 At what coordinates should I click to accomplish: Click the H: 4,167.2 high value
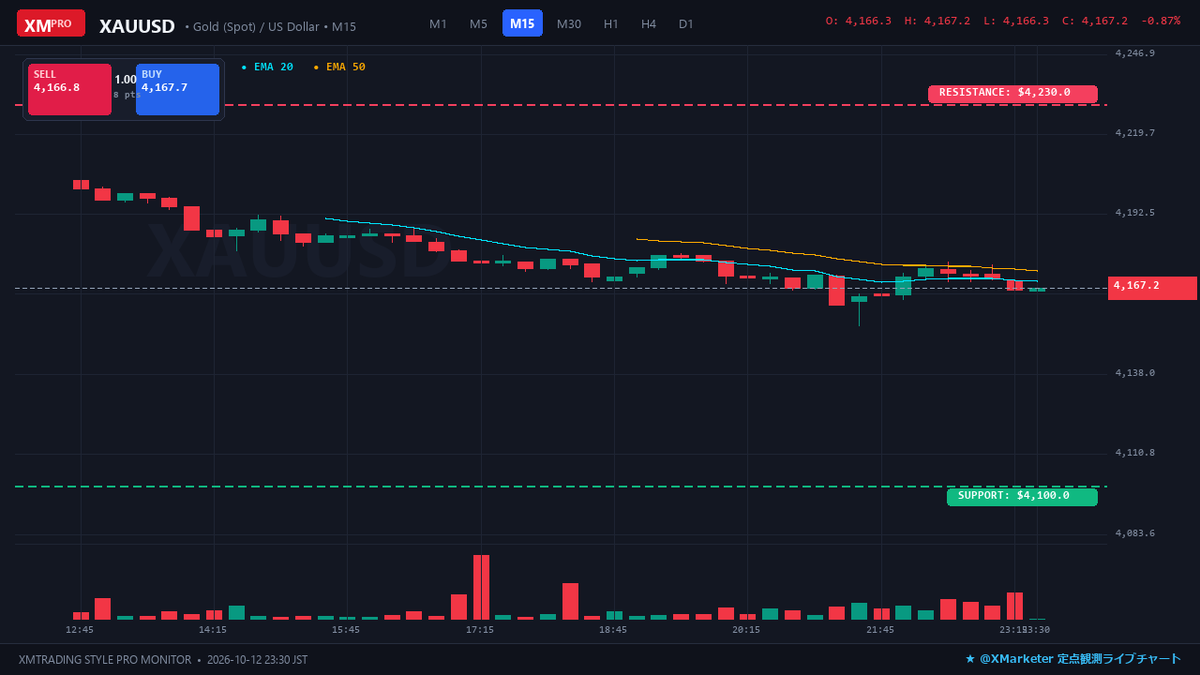[x=937, y=21]
